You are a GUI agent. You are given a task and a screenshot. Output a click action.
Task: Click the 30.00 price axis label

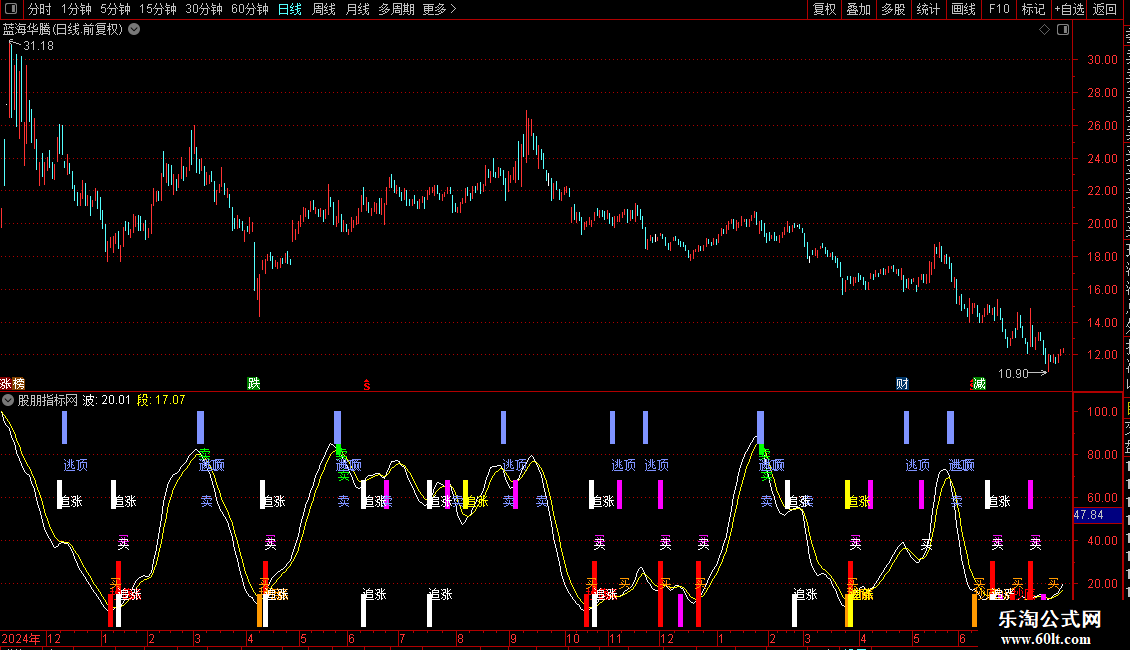coord(1103,60)
